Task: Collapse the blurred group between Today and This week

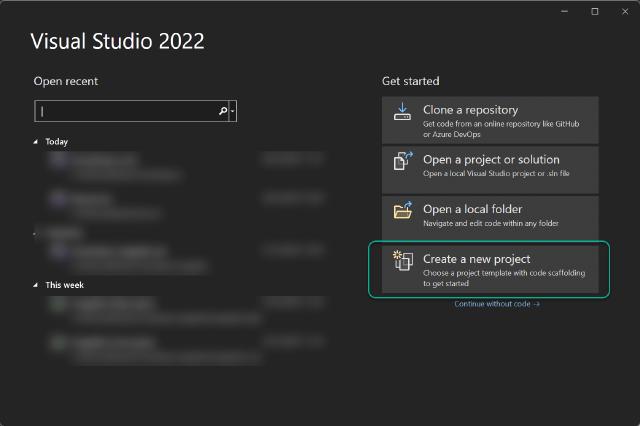Action: (x=37, y=234)
